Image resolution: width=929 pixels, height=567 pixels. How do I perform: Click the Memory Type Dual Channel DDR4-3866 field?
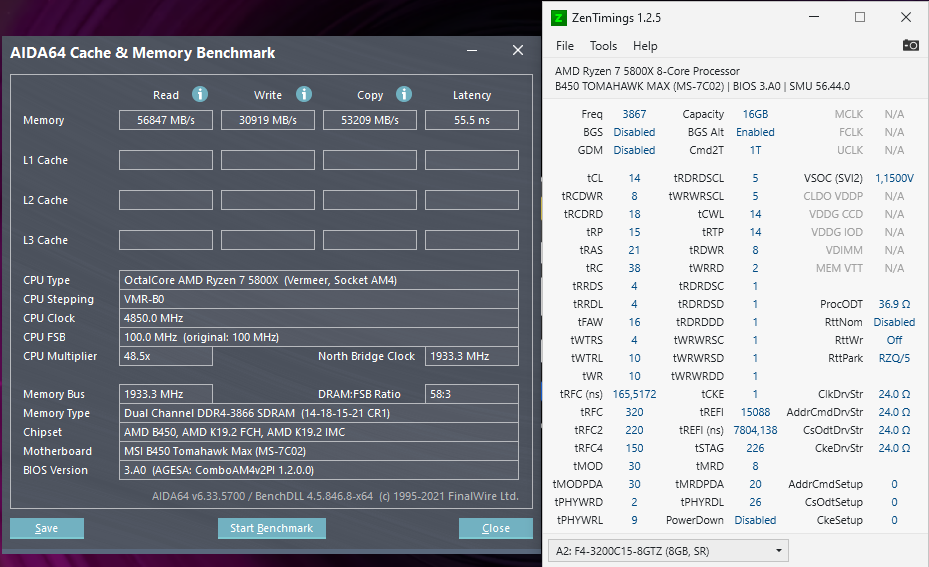[x=319, y=413]
